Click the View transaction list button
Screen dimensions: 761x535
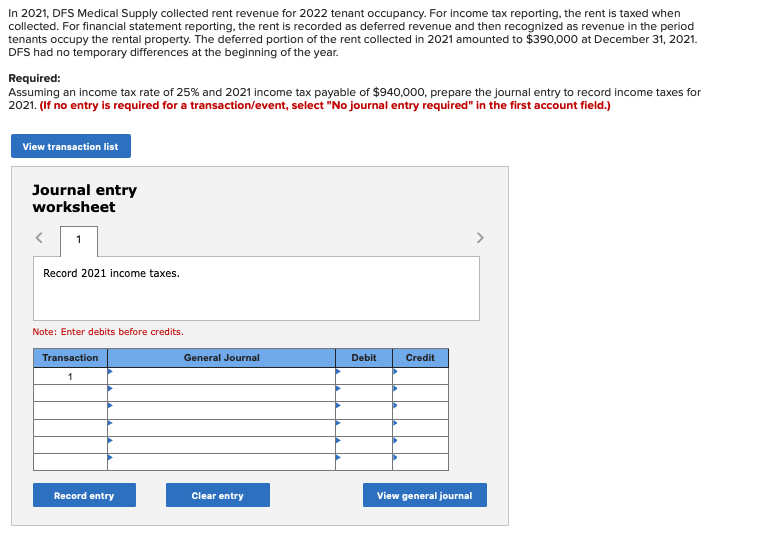pyautogui.click(x=71, y=146)
